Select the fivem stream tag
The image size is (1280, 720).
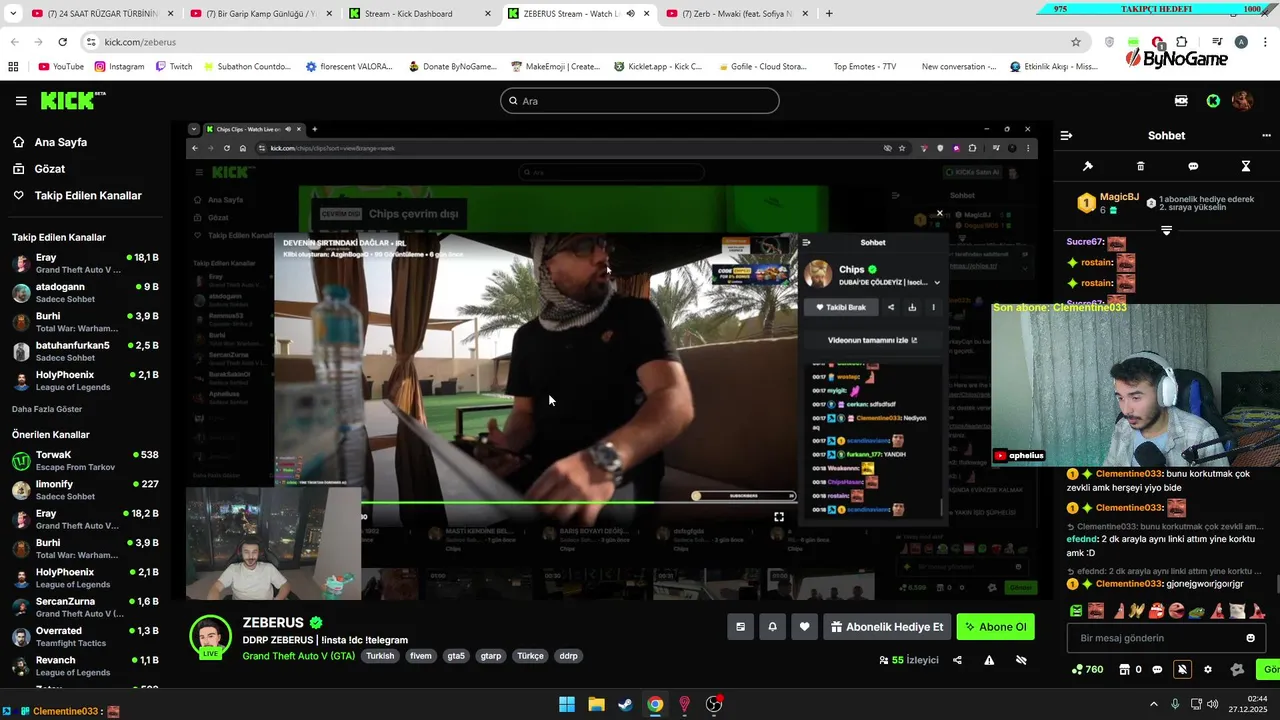pos(420,656)
